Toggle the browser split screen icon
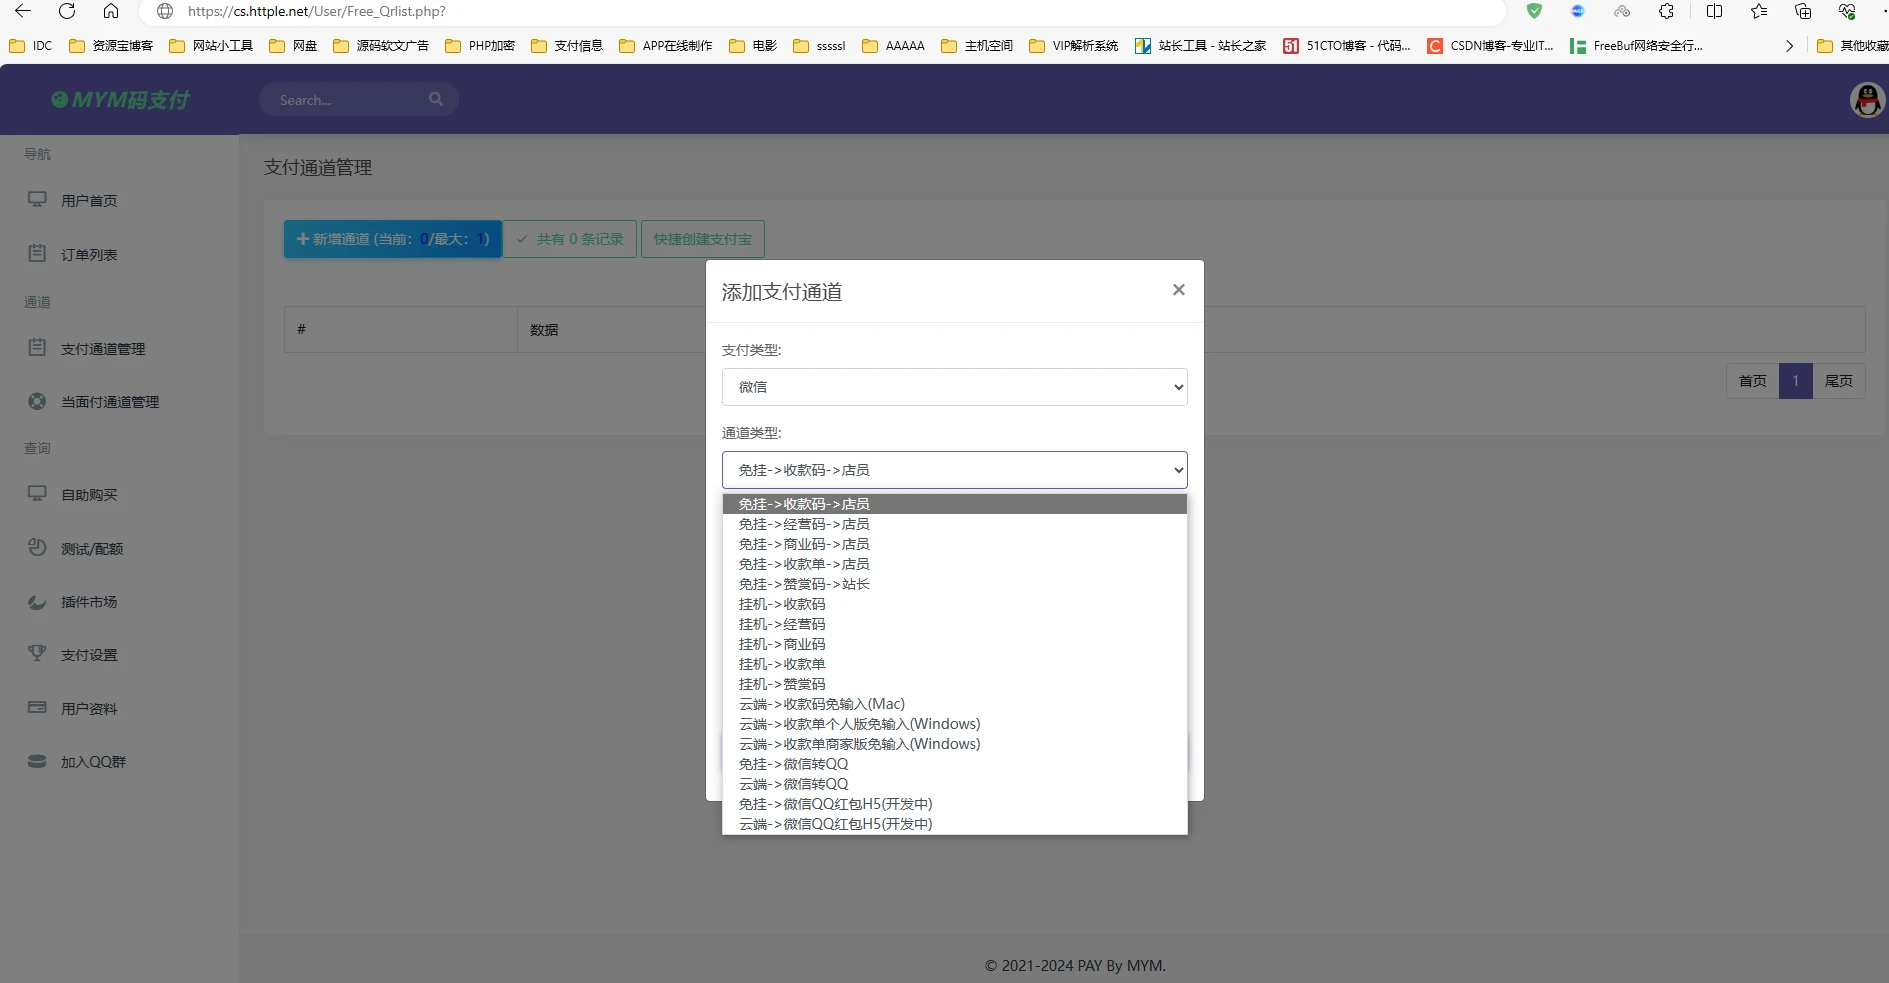This screenshot has width=1889, height=983. point(1714,11)
